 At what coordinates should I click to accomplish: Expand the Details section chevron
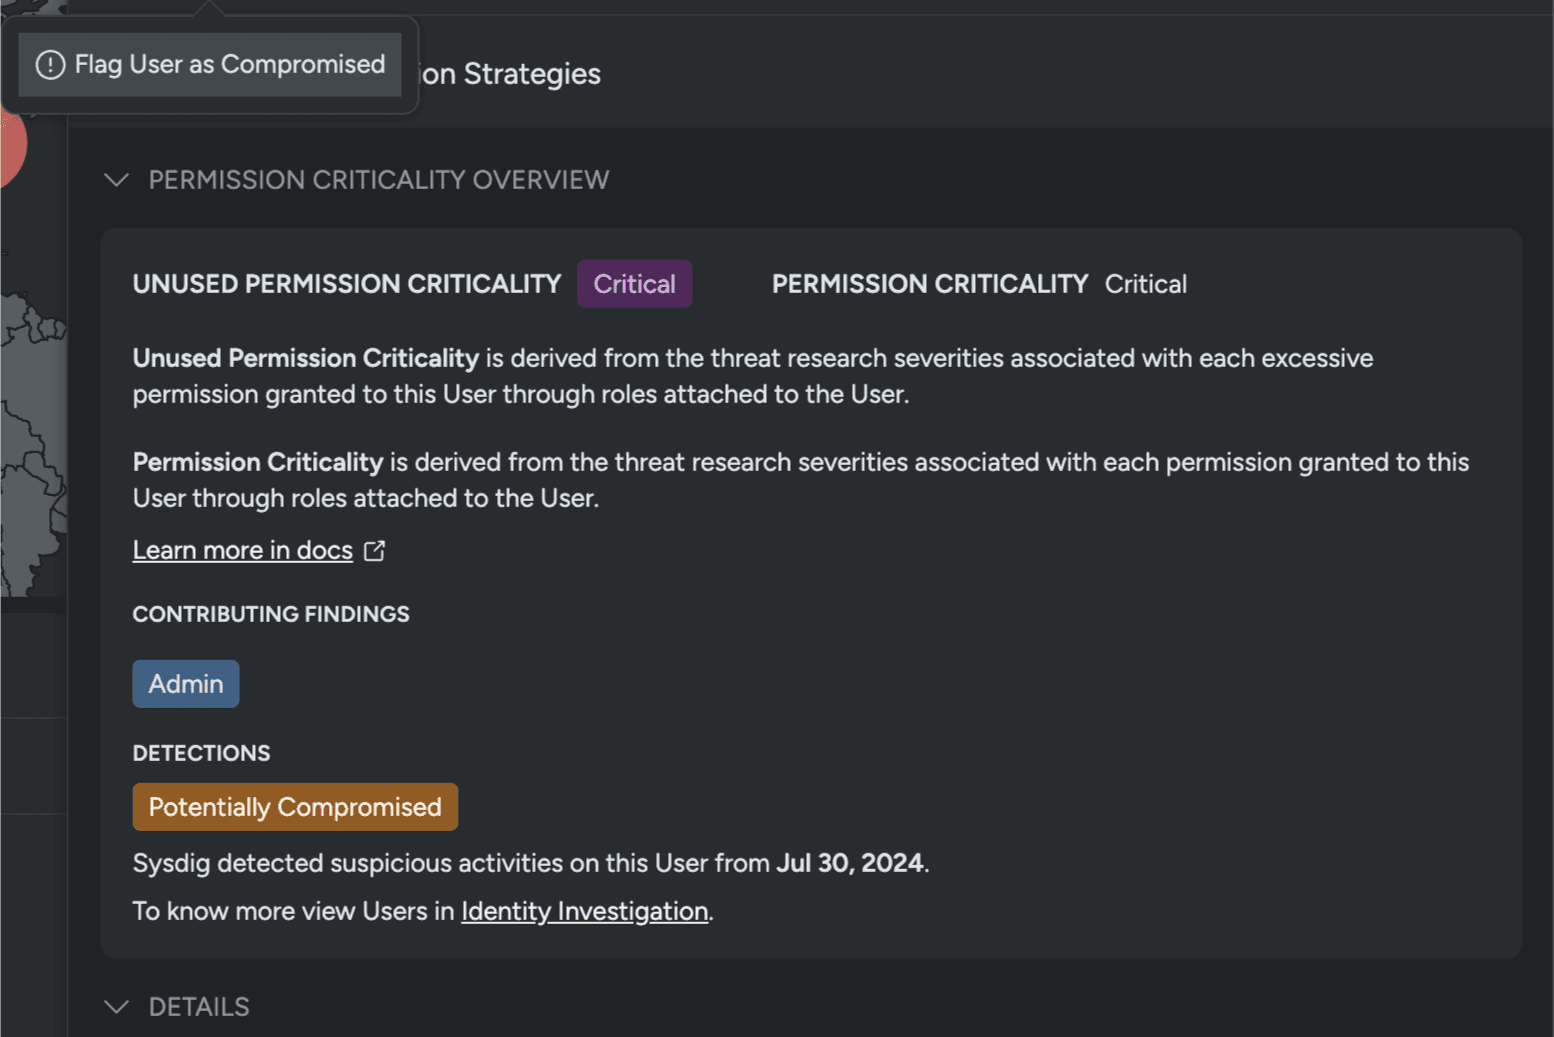[117, 1007]
